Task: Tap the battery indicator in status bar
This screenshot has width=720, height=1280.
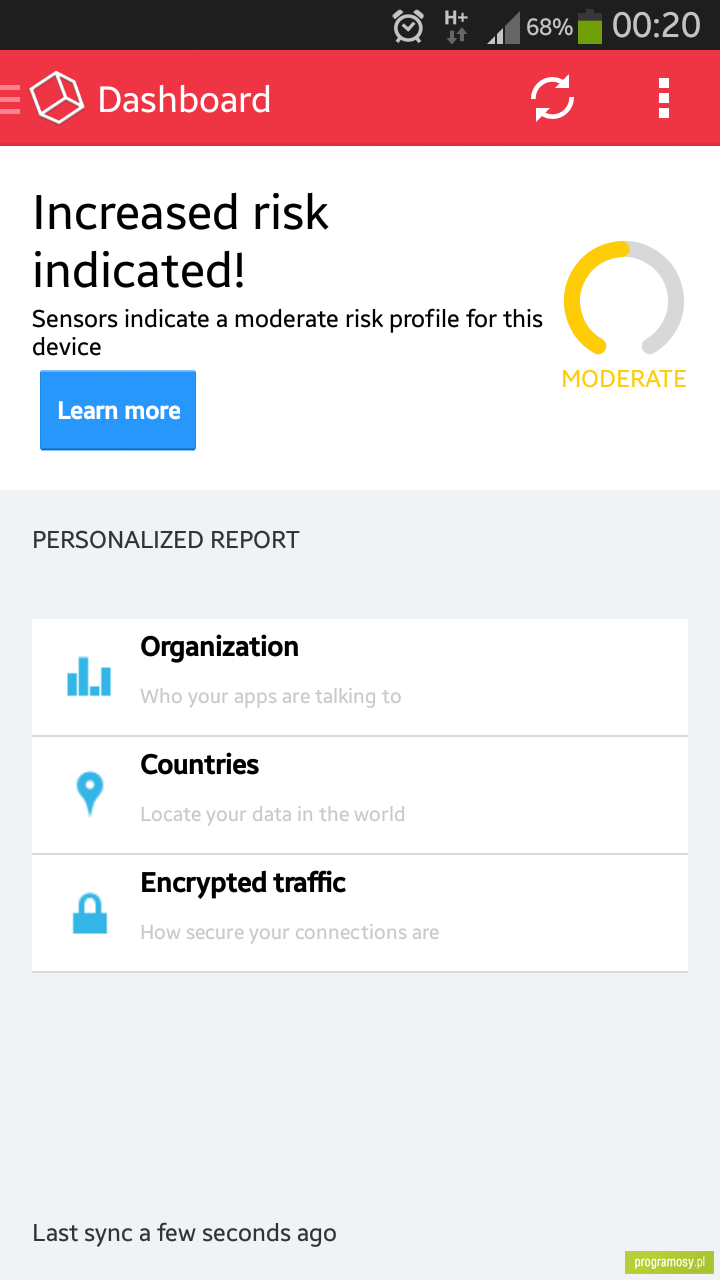Action: click(590, 26)
